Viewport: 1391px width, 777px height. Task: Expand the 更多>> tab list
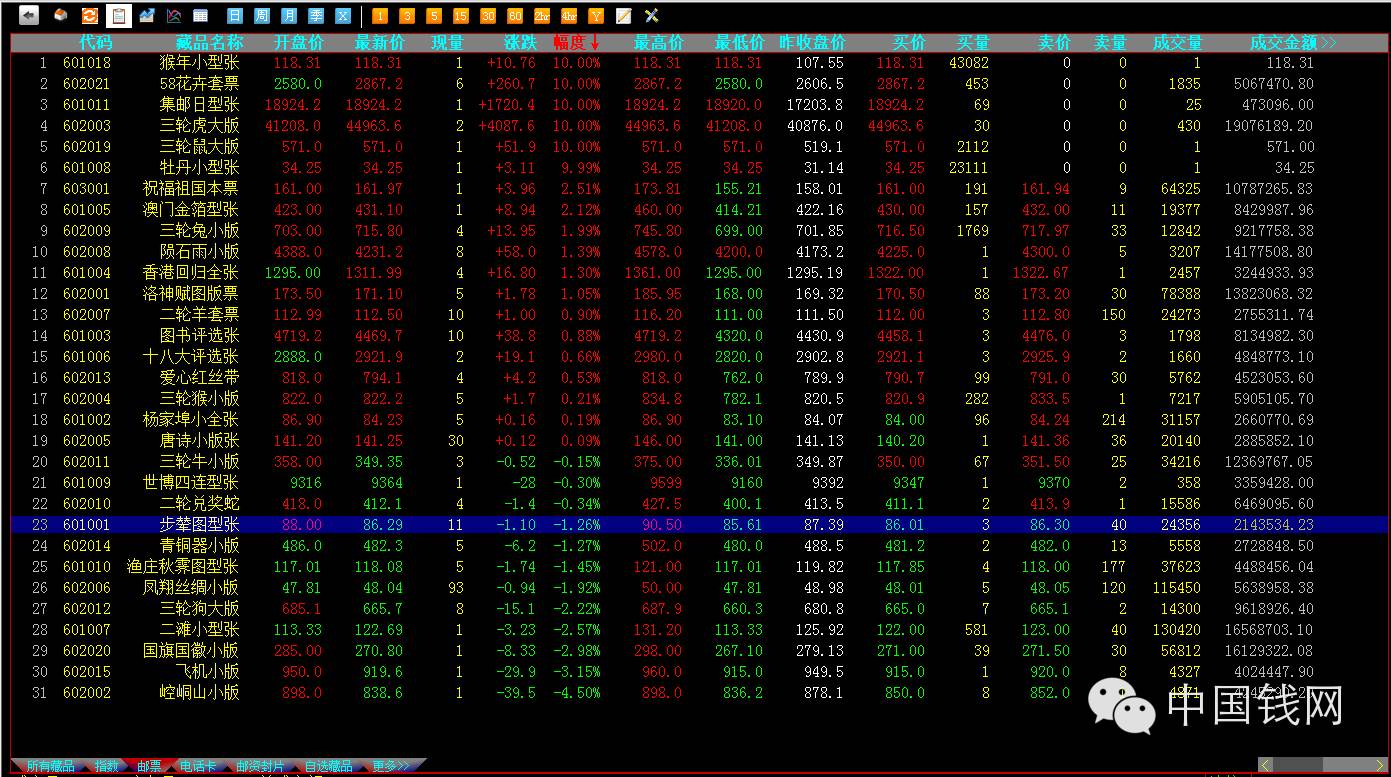391,766
